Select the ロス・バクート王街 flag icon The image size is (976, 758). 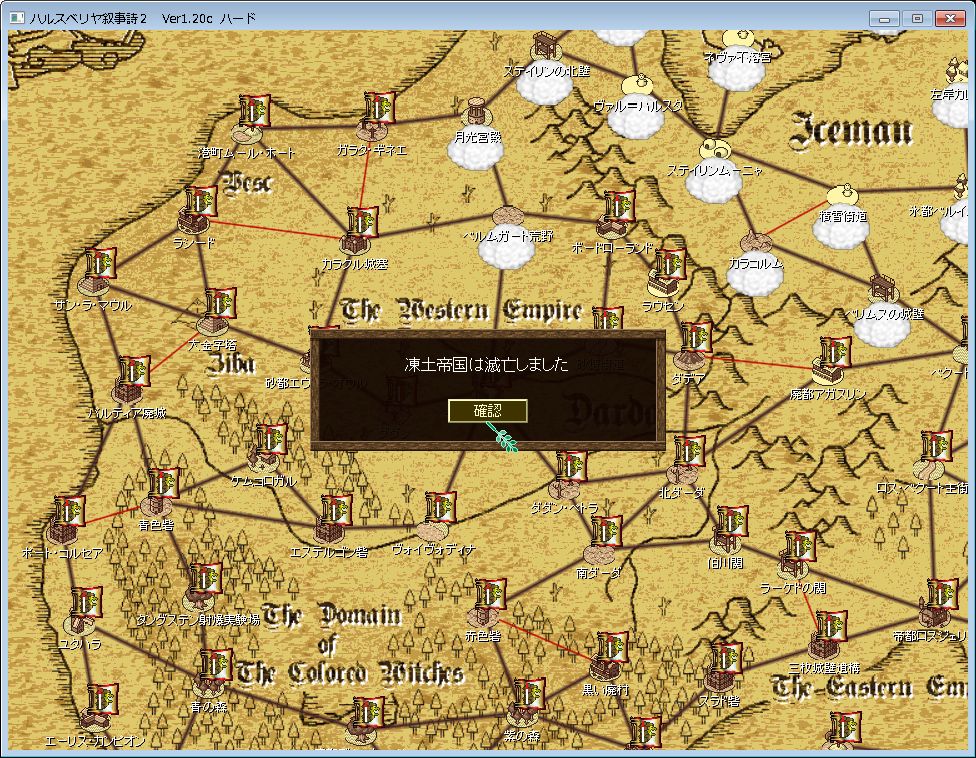click(x=936, y=447)
